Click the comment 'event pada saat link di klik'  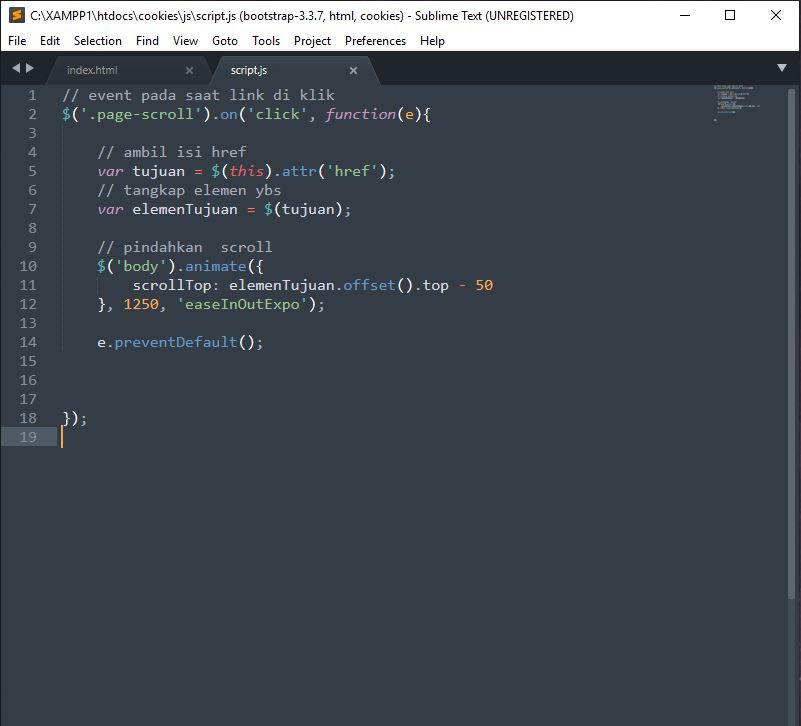198,96
